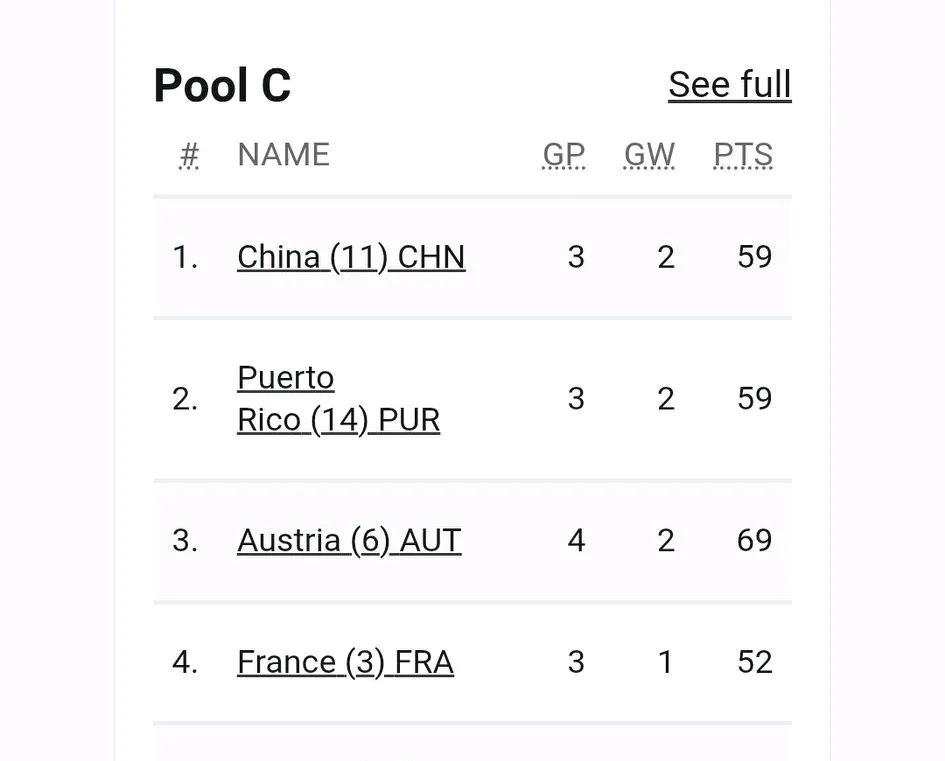Open France (3) FRA team link

[345, 662]
